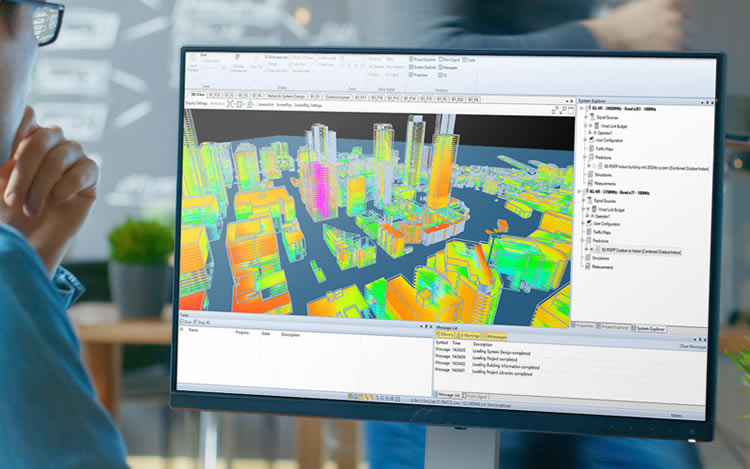The image size is (750, 469).
Task: Toggle the Point Signal window checkbox in ribbon
Action: click(x=441, y=60)
